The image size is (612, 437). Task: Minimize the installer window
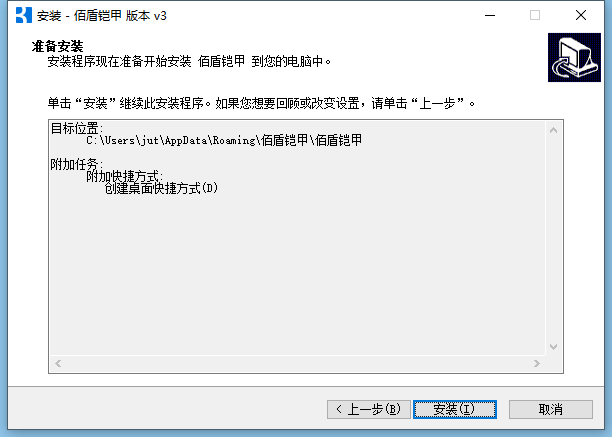pyautogui.click(x=490, y=16)
